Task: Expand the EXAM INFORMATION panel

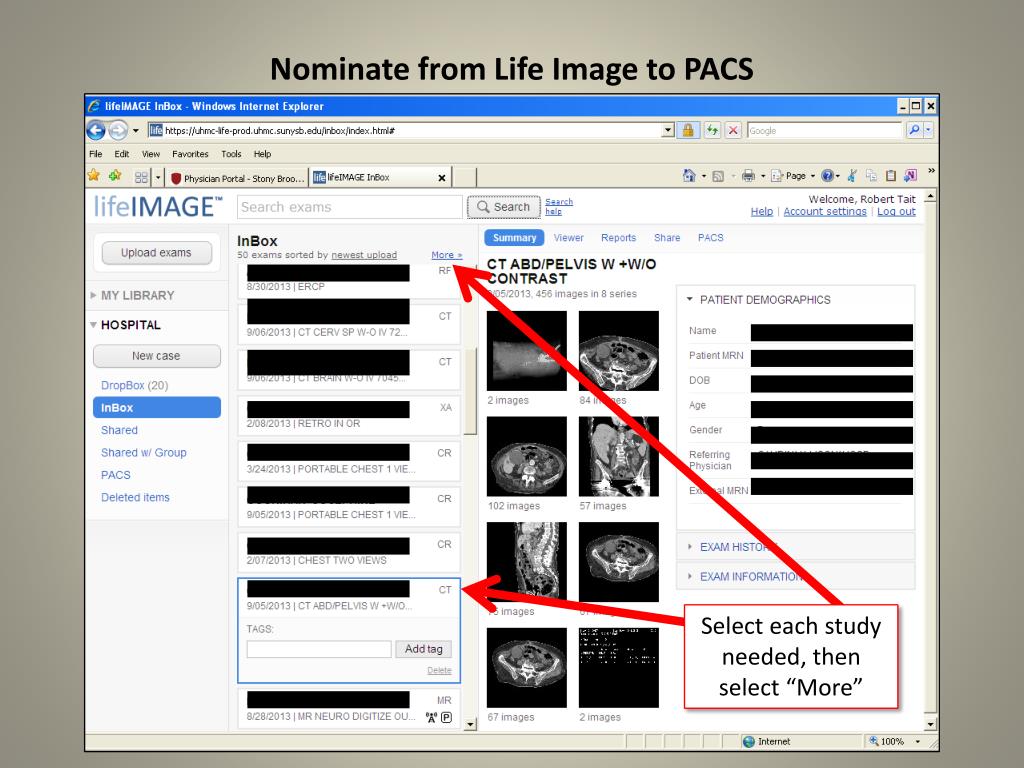Action: (x=689, y=576)
